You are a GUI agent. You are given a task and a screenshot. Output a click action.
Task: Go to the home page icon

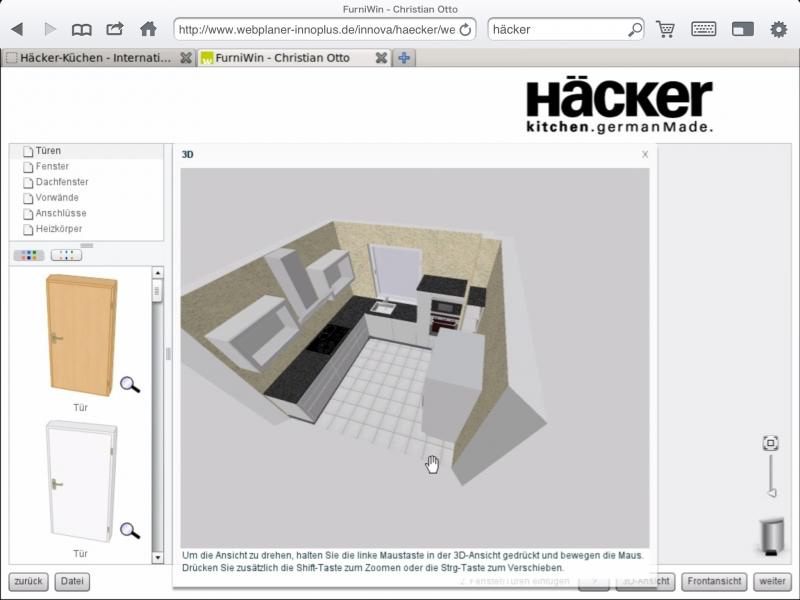pyautogui.click(x=148, y=29)
